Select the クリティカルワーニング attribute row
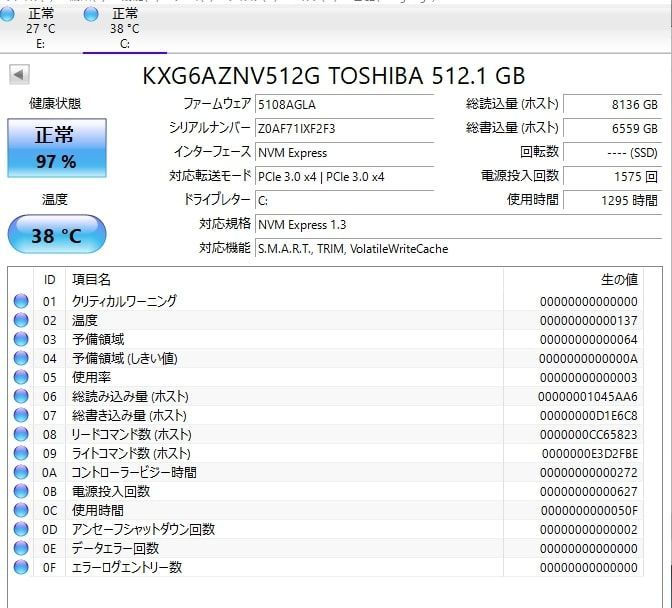The height and width of the screenshot is (608, 672). [326, 301]
